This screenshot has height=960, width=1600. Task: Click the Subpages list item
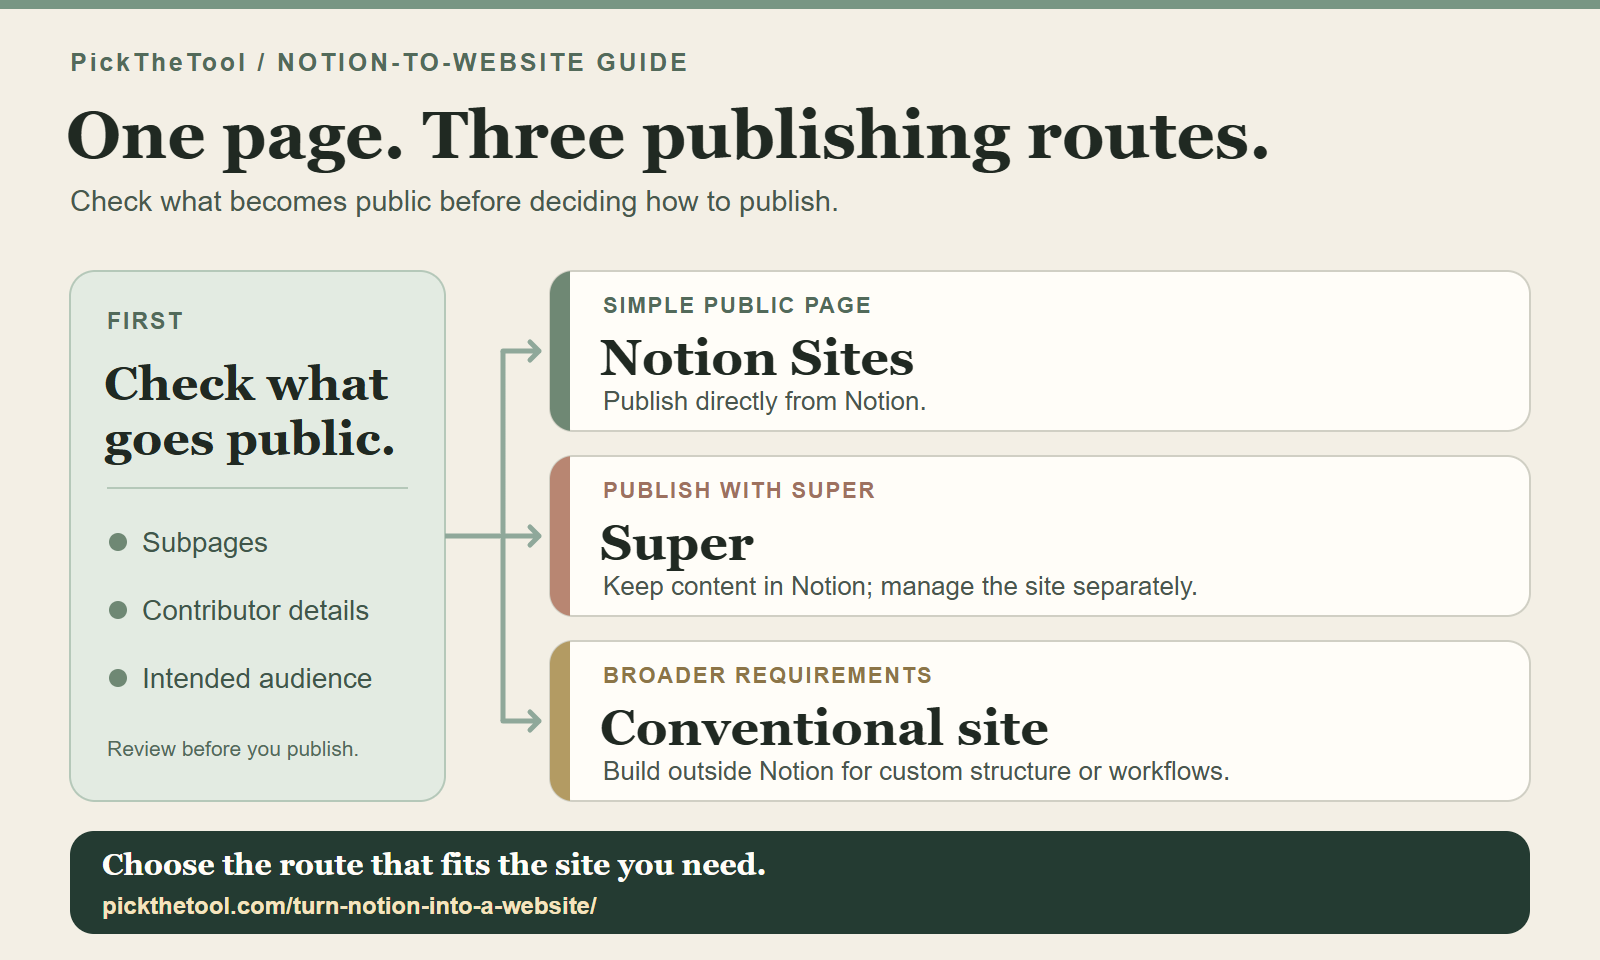click(x=205, y=542)
